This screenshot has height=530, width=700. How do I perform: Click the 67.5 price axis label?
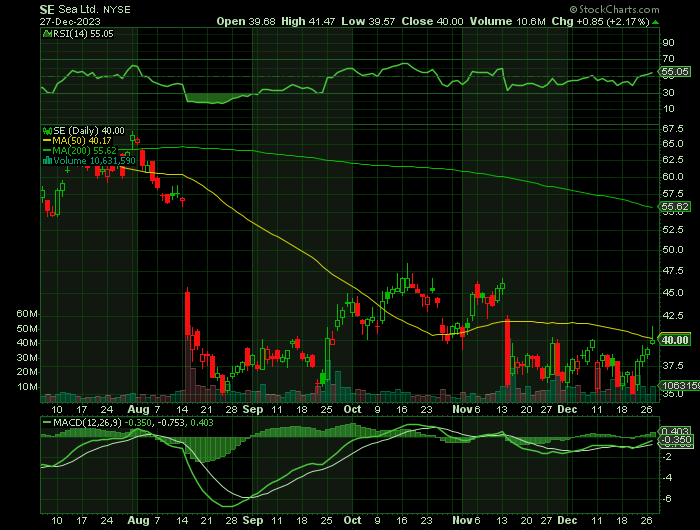[x=672, y=129]
